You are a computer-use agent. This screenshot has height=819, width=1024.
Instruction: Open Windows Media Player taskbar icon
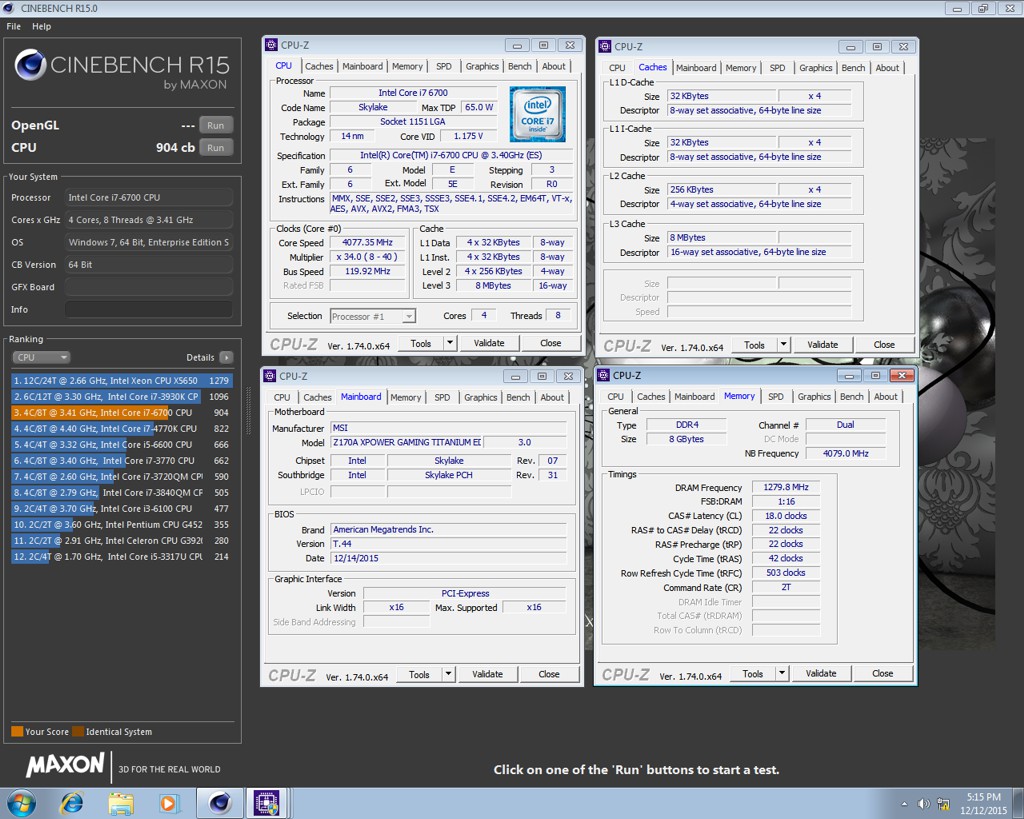(x=168, y=803)
